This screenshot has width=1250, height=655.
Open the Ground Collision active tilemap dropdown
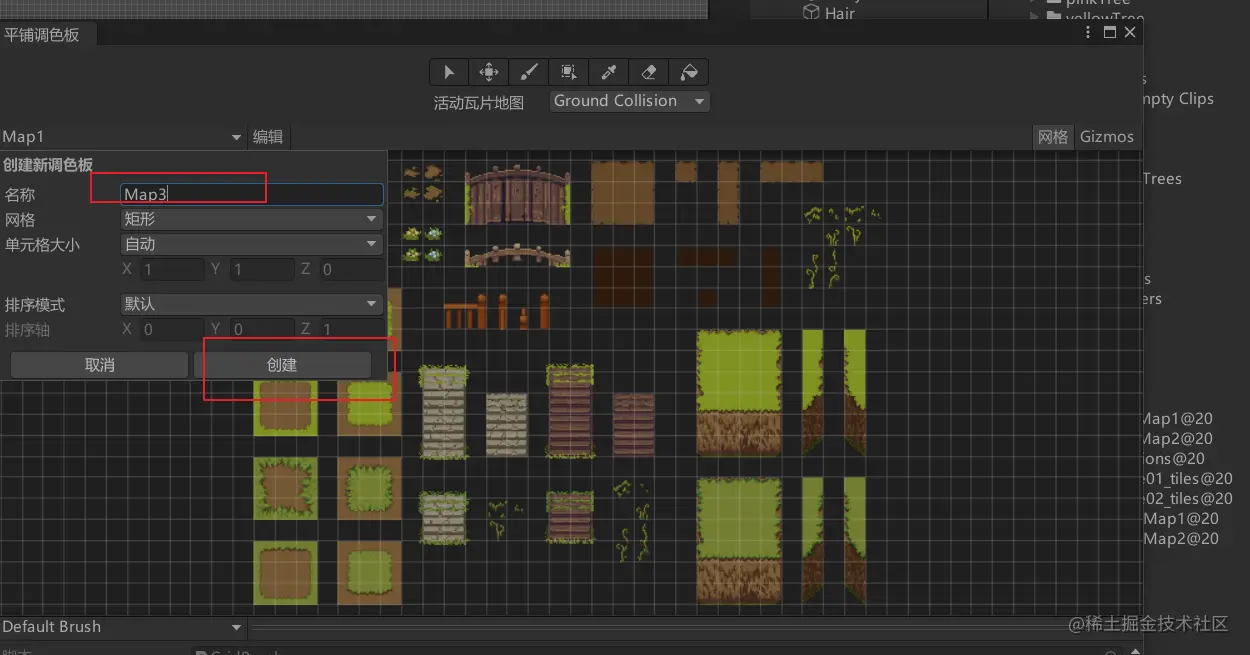(630, 101)
